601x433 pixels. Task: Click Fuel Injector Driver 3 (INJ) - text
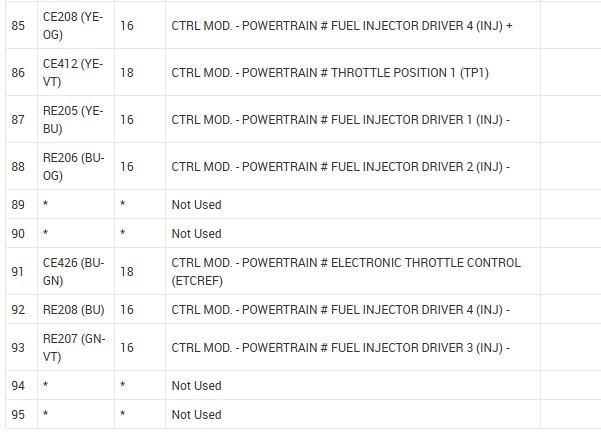click(340, 348)
